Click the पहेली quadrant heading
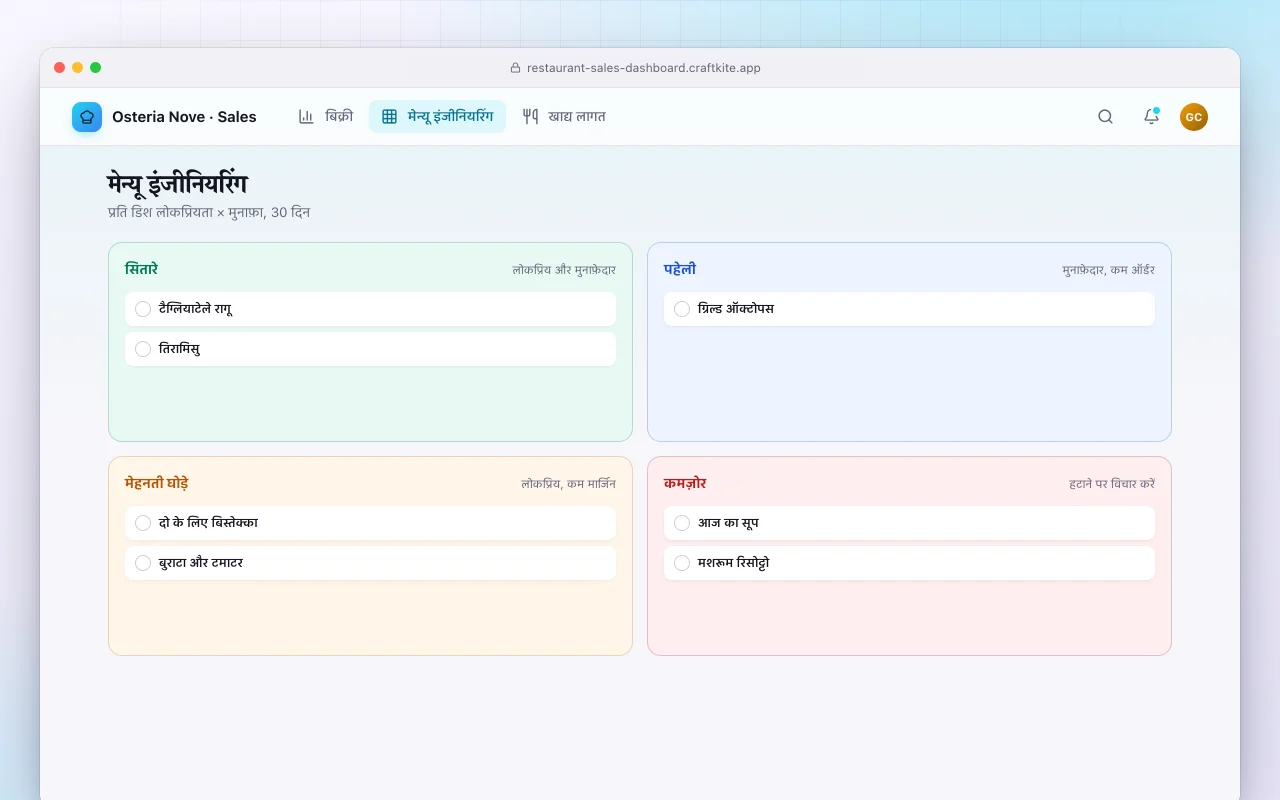Image resolution: width=1280 pixels, height=800 pixels. (x=680, y=269)
